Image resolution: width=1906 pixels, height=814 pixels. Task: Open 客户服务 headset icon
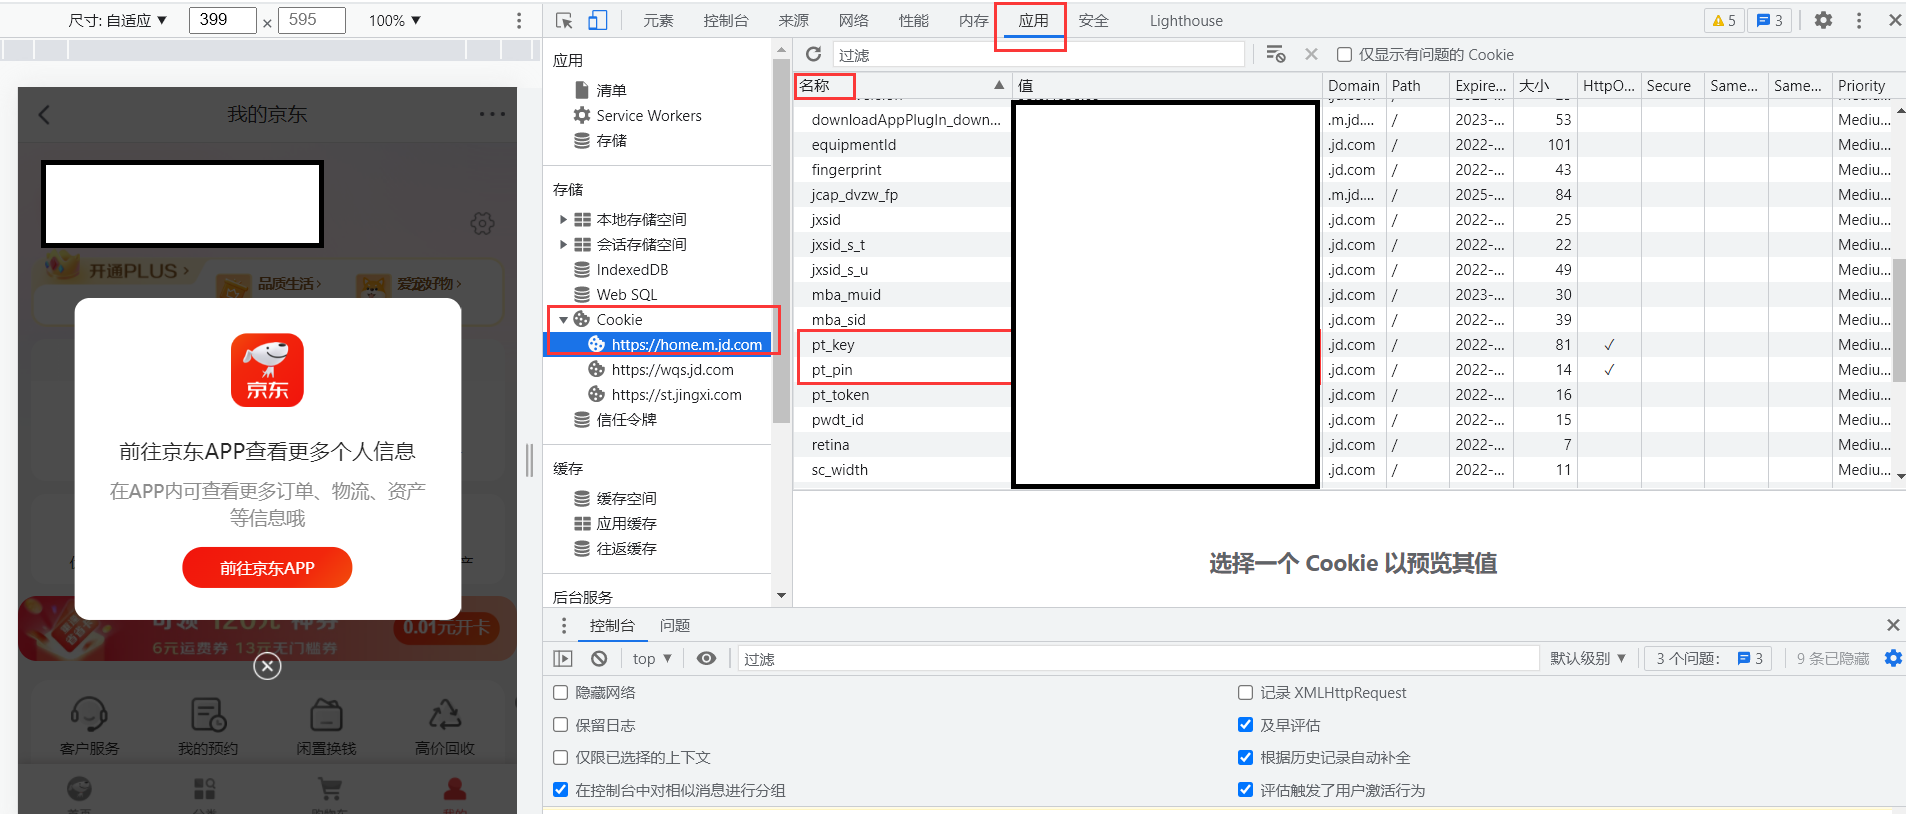point(89,714)
